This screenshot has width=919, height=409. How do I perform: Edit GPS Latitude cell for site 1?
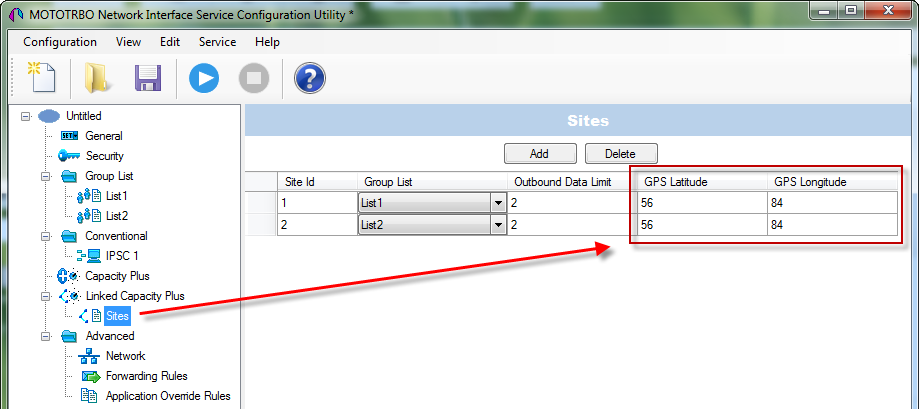[x=702, y=203]
